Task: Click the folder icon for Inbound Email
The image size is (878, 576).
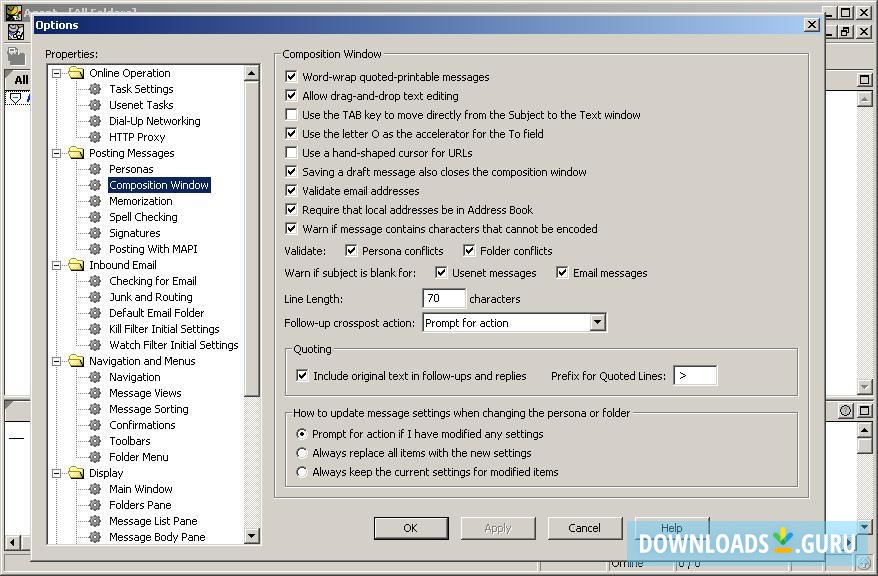Action: tap(76, 265)
